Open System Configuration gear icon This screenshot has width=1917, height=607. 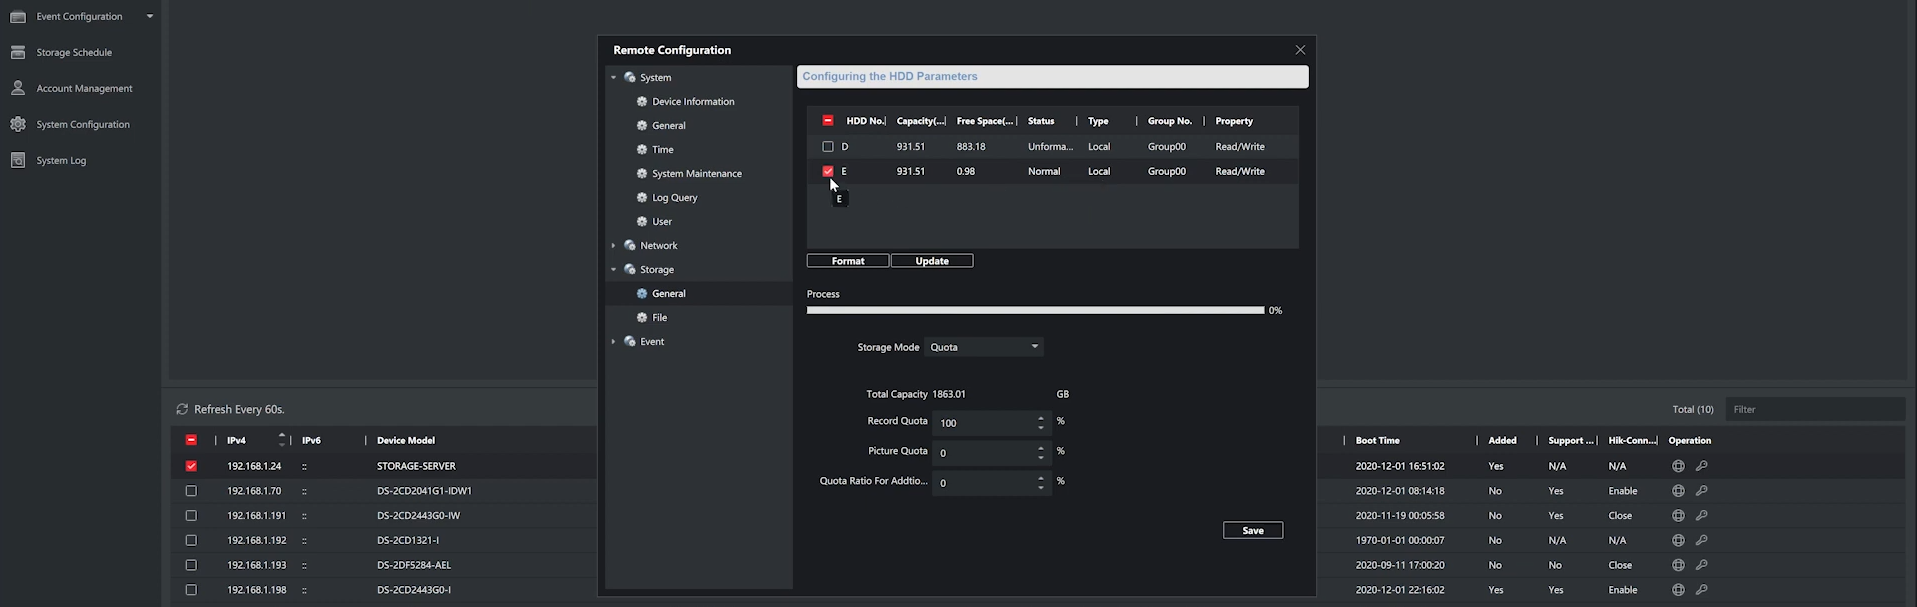(18, 124)
